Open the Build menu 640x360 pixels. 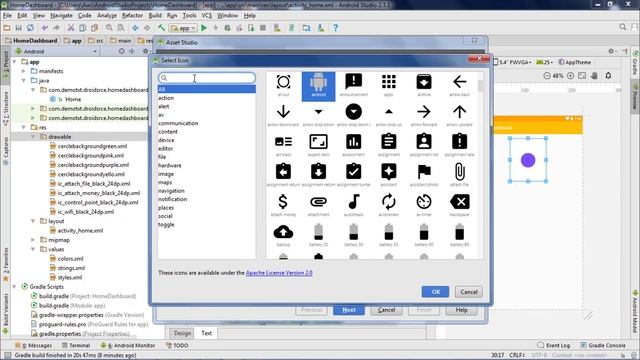pyautogui.click(x=155, y=16)
